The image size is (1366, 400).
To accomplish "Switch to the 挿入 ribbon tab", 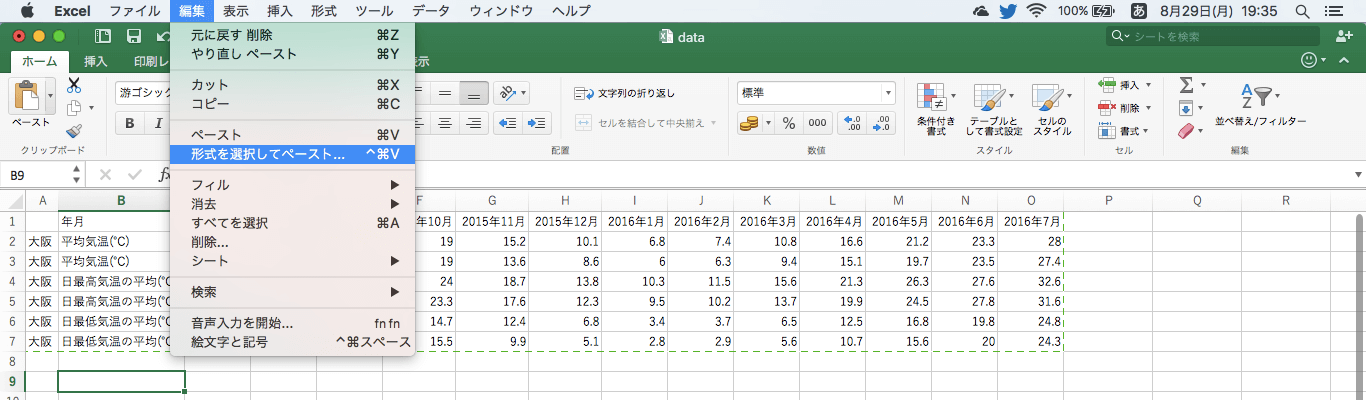I will (x=96, y=61).
